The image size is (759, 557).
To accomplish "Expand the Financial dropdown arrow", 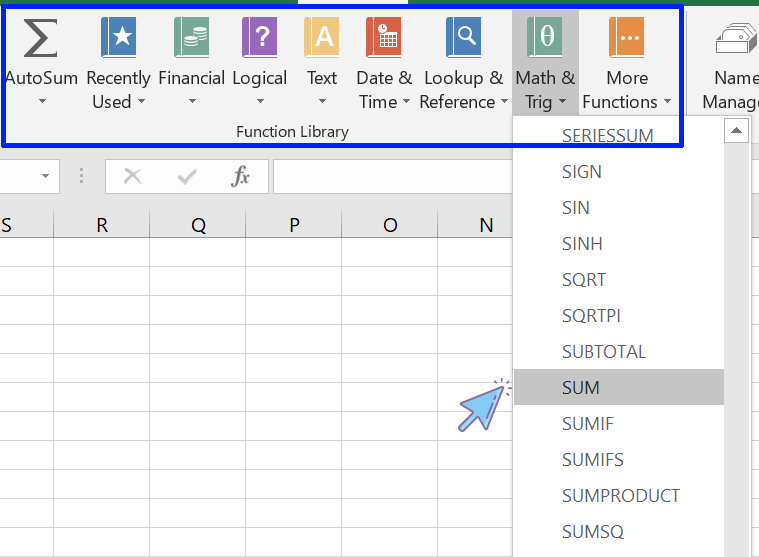I will coord(192,101).
